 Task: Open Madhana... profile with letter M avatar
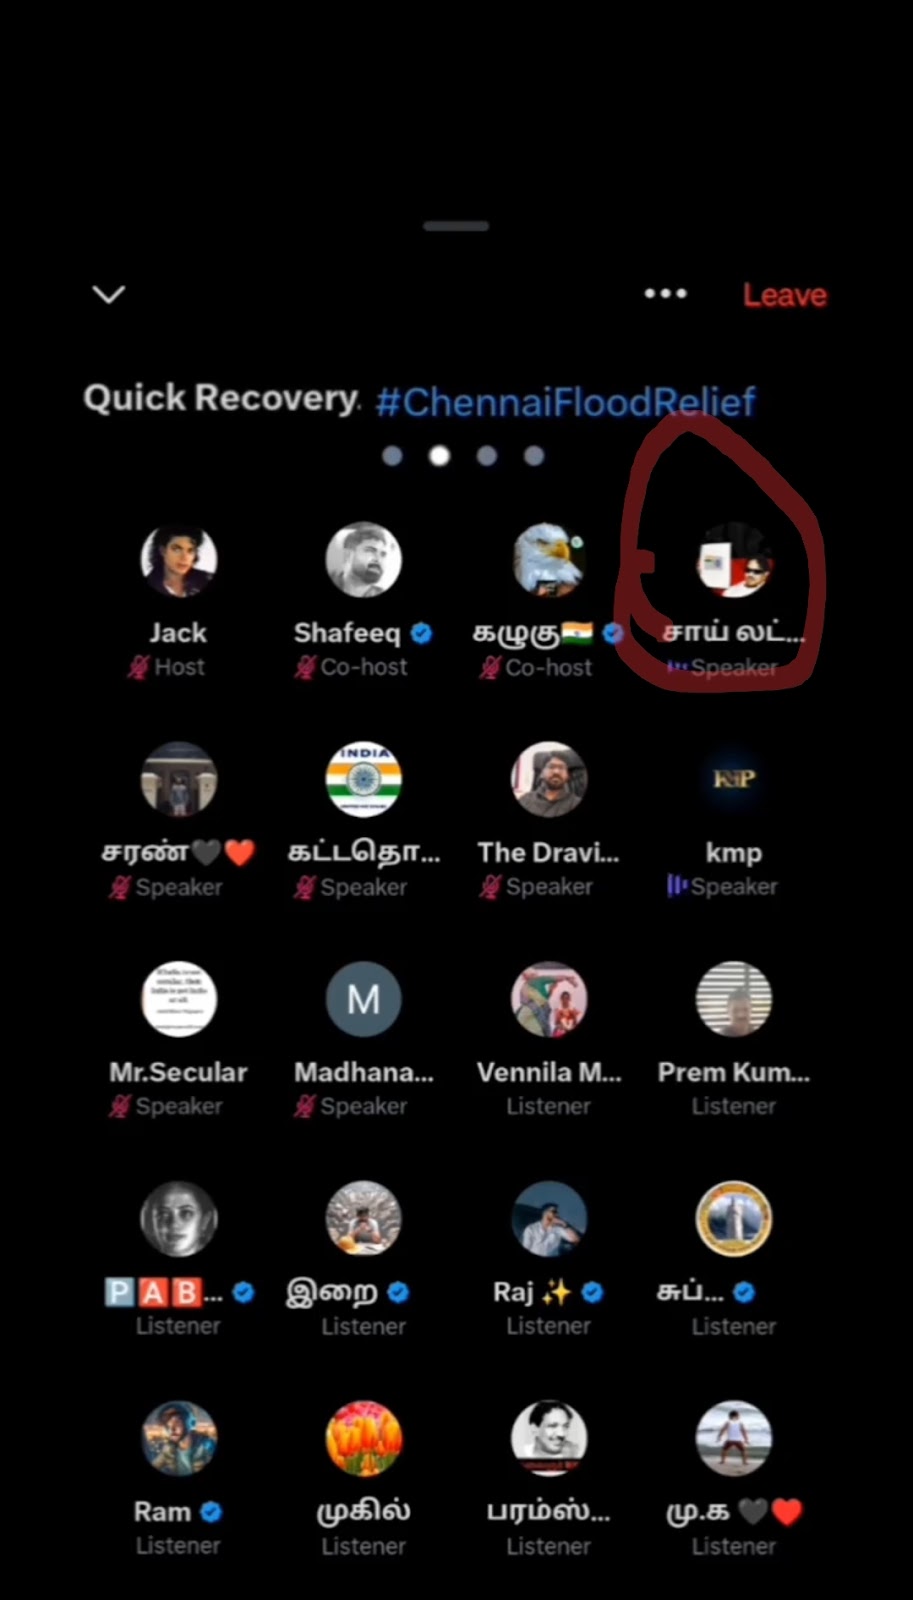363,999
